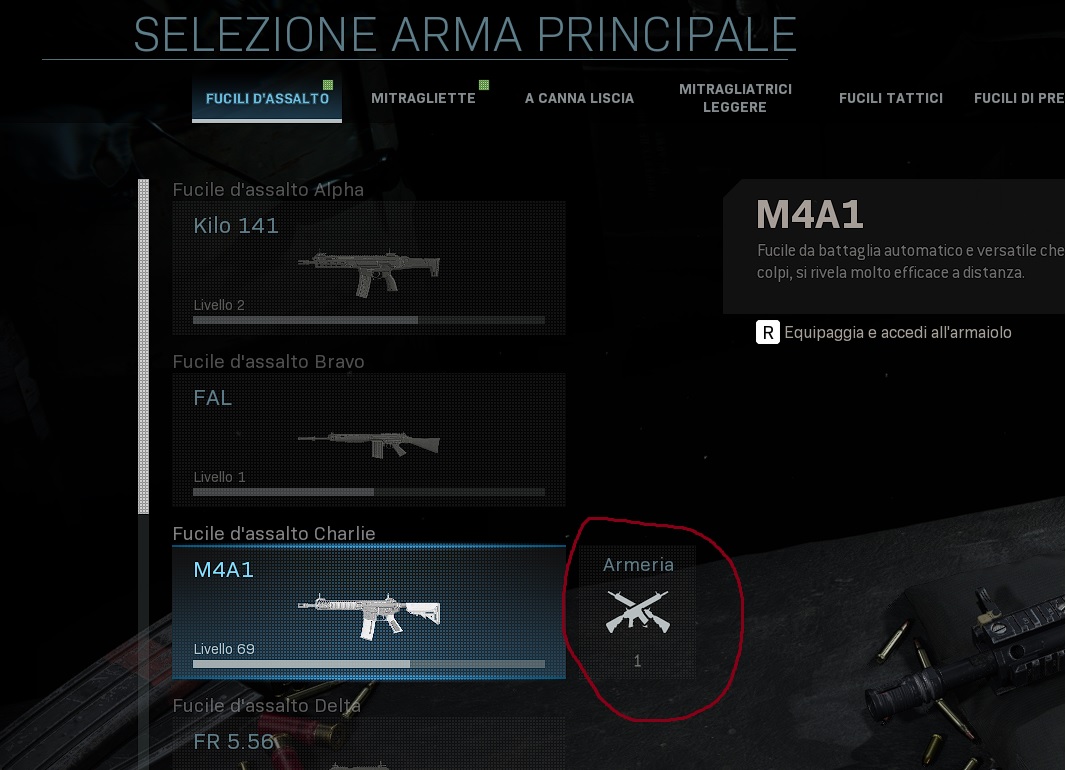Viewport: 1066px width, 770px height.
Task: Open the Armeria crossed rifles icon
Action: tap(638, 612)
